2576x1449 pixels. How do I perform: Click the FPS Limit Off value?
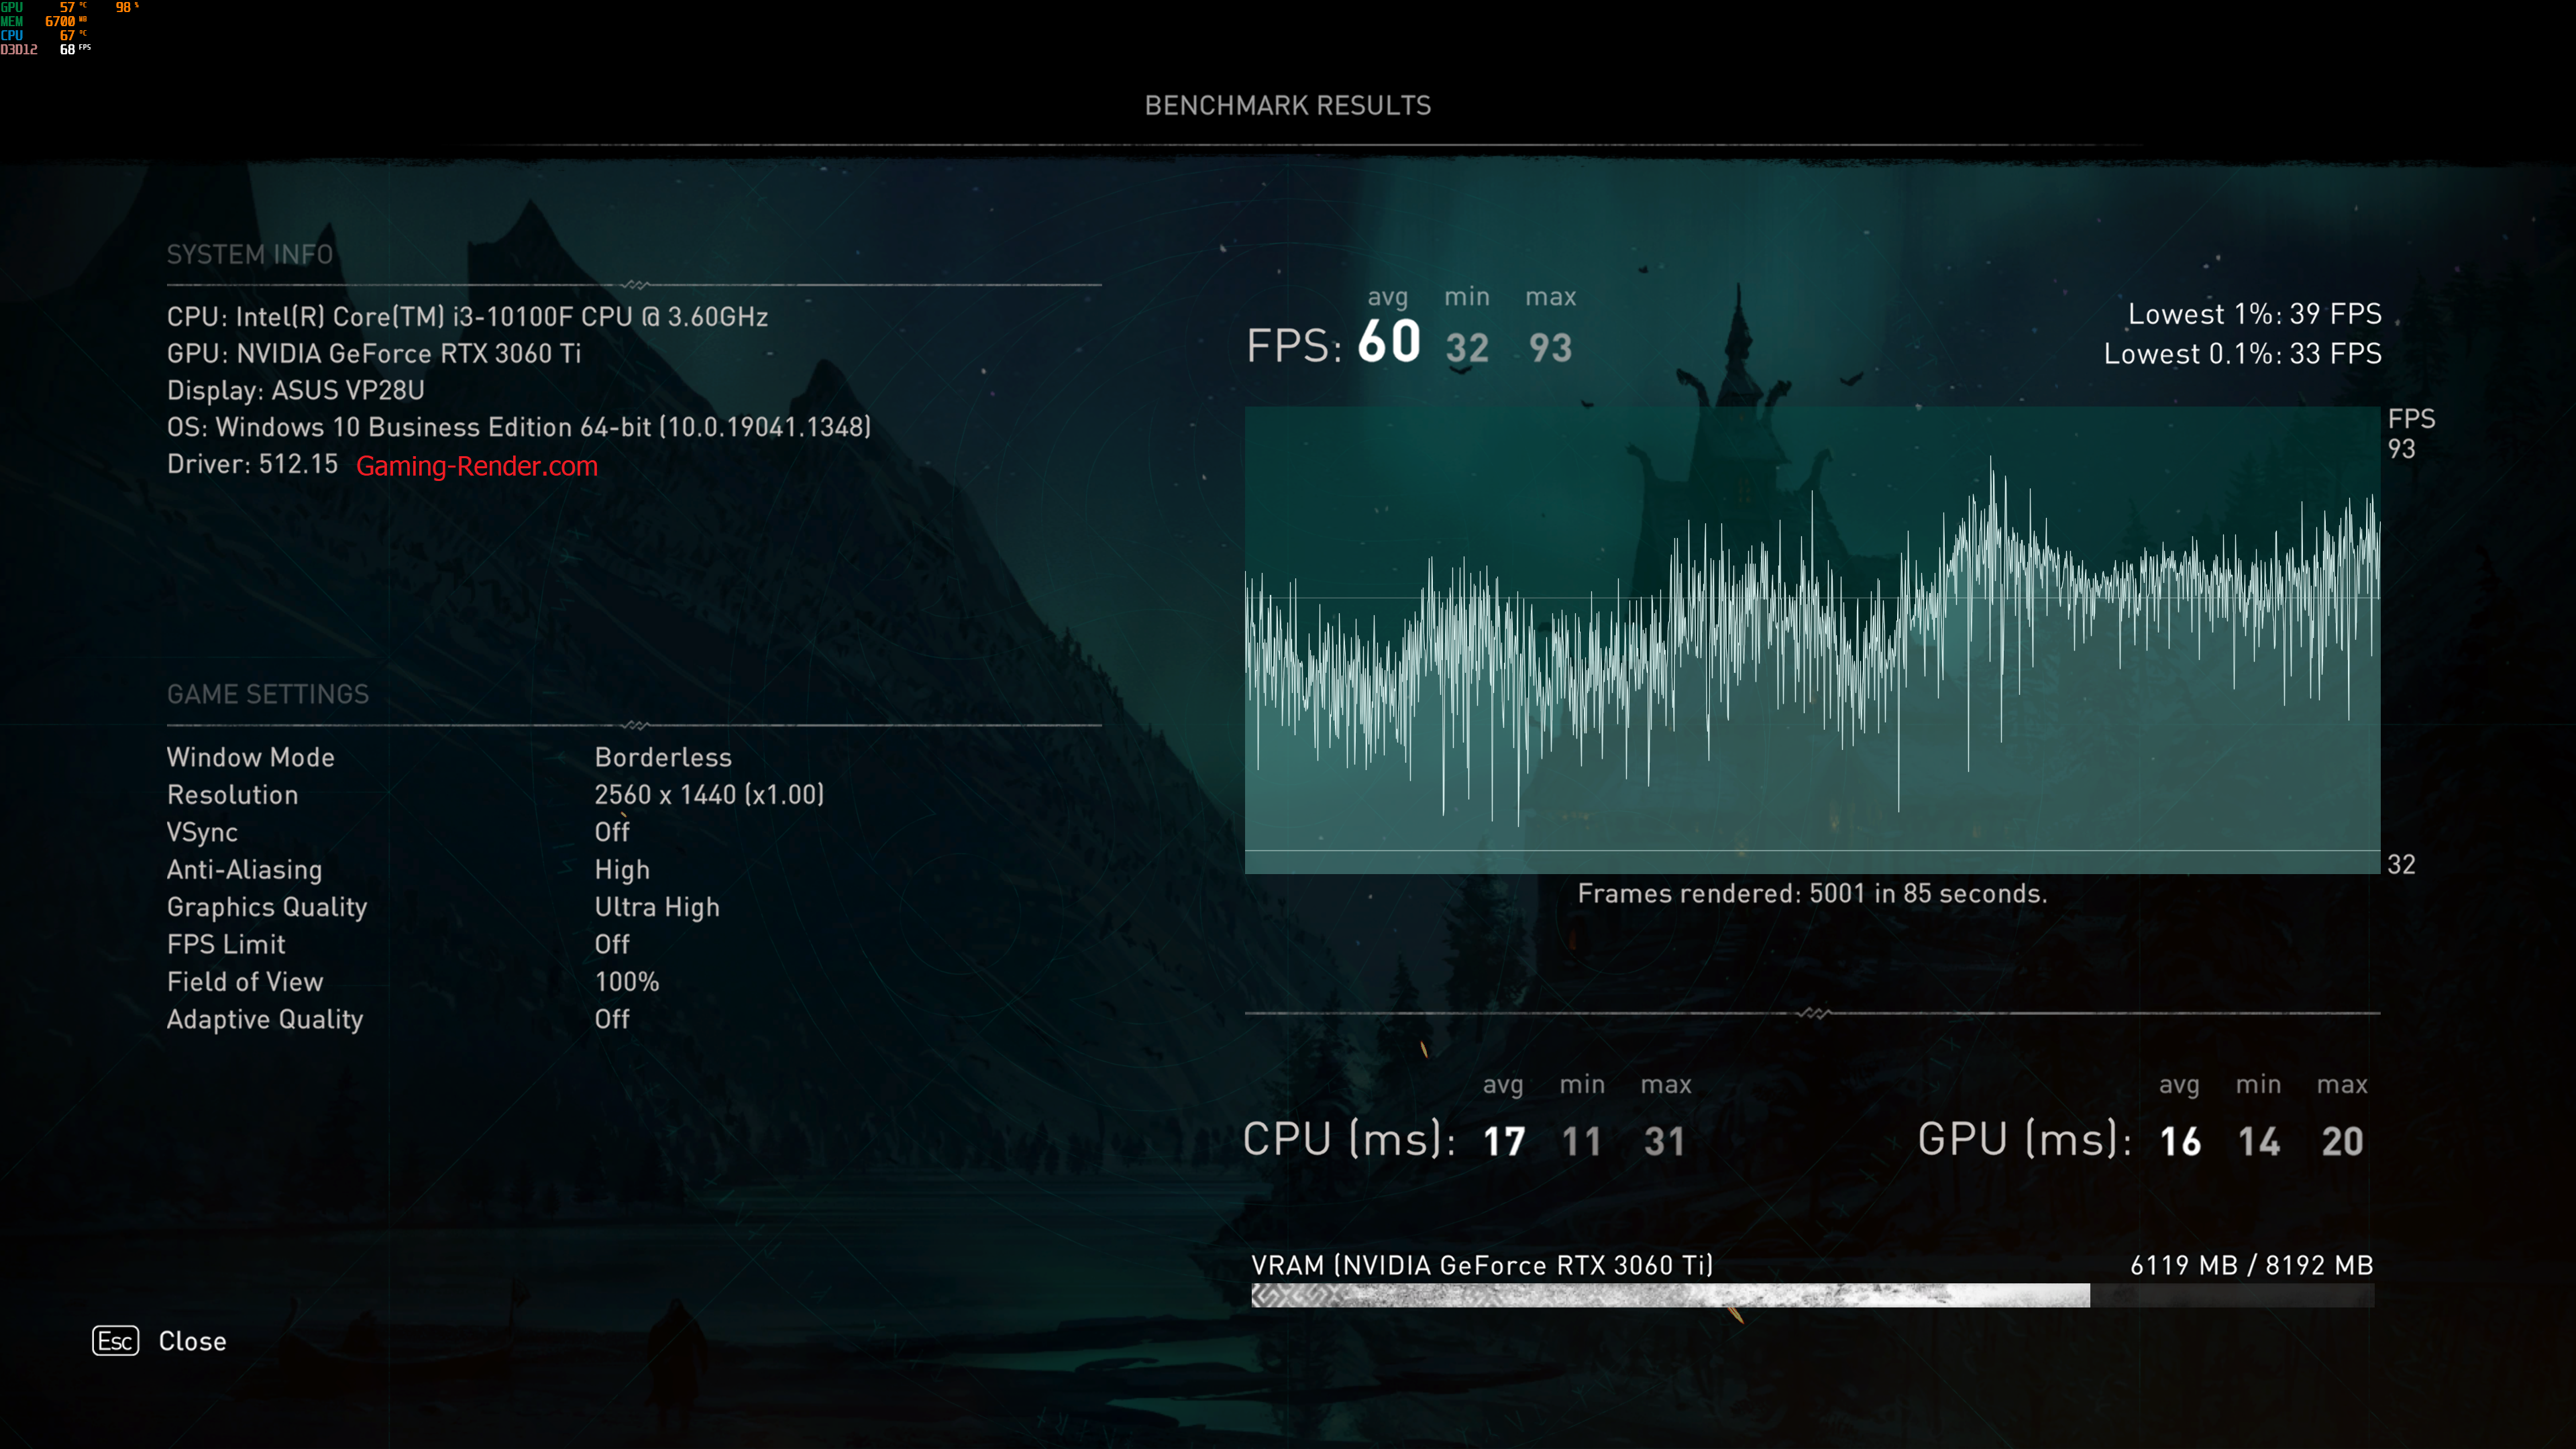[x=612, y=944]
